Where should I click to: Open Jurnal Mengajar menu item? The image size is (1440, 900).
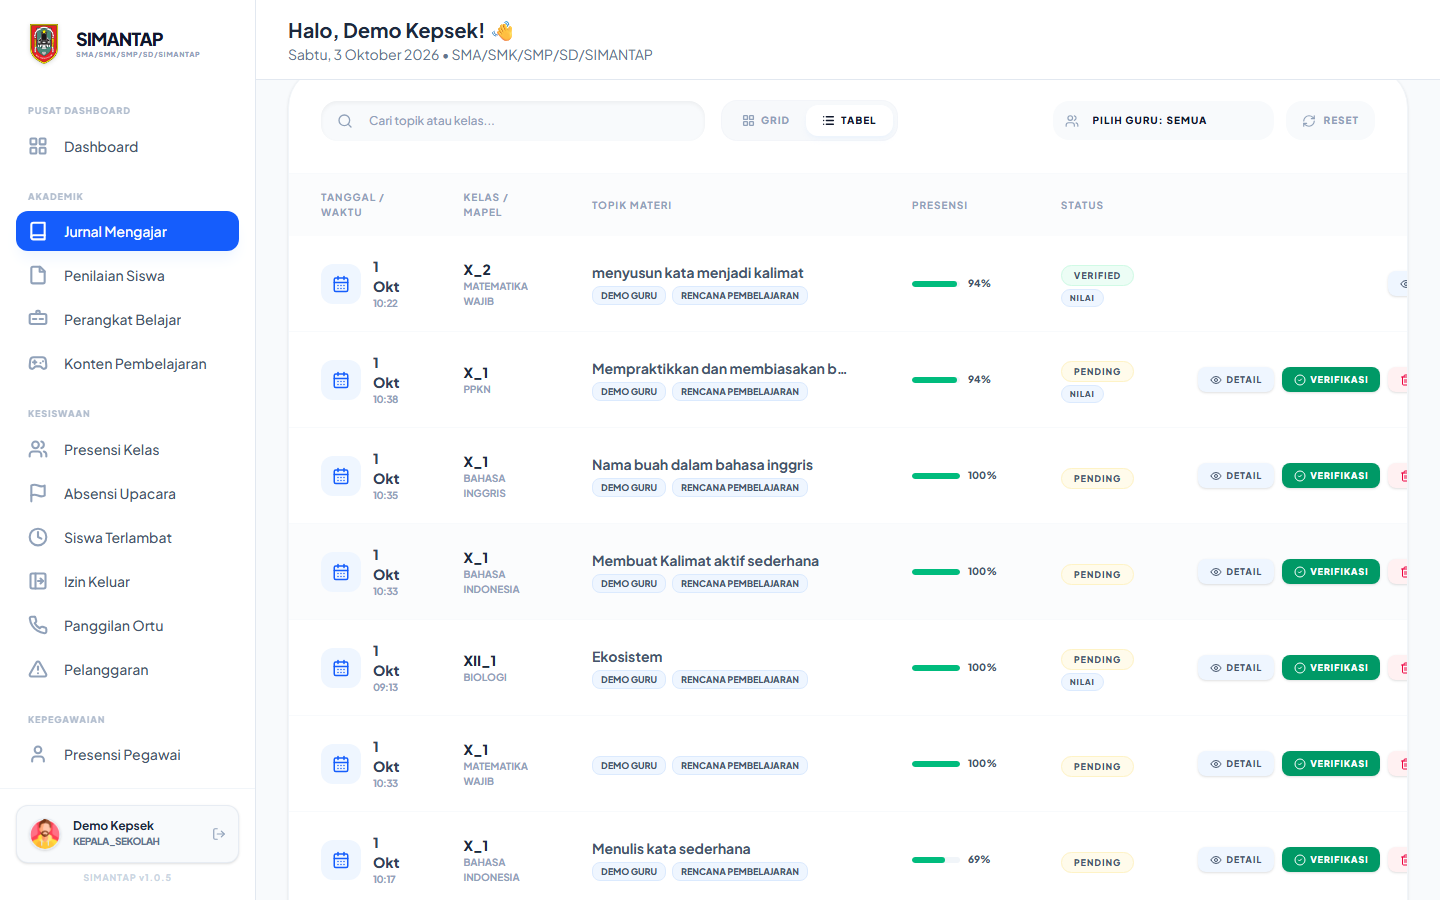(127, 231)
